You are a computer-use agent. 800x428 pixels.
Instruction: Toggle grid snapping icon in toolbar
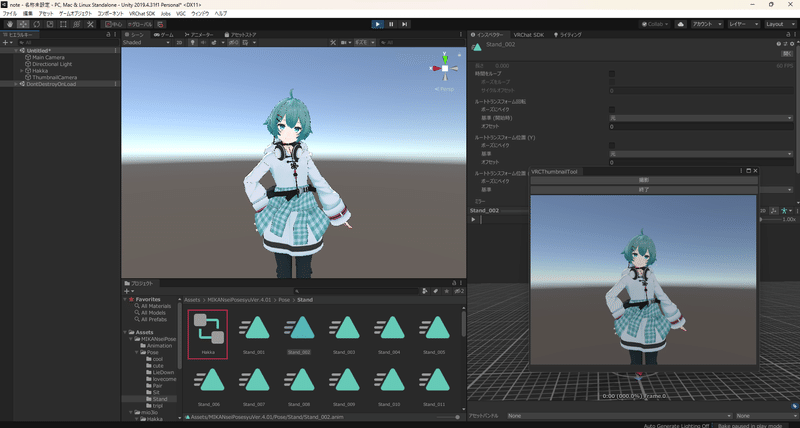click(x=160, y=24)
